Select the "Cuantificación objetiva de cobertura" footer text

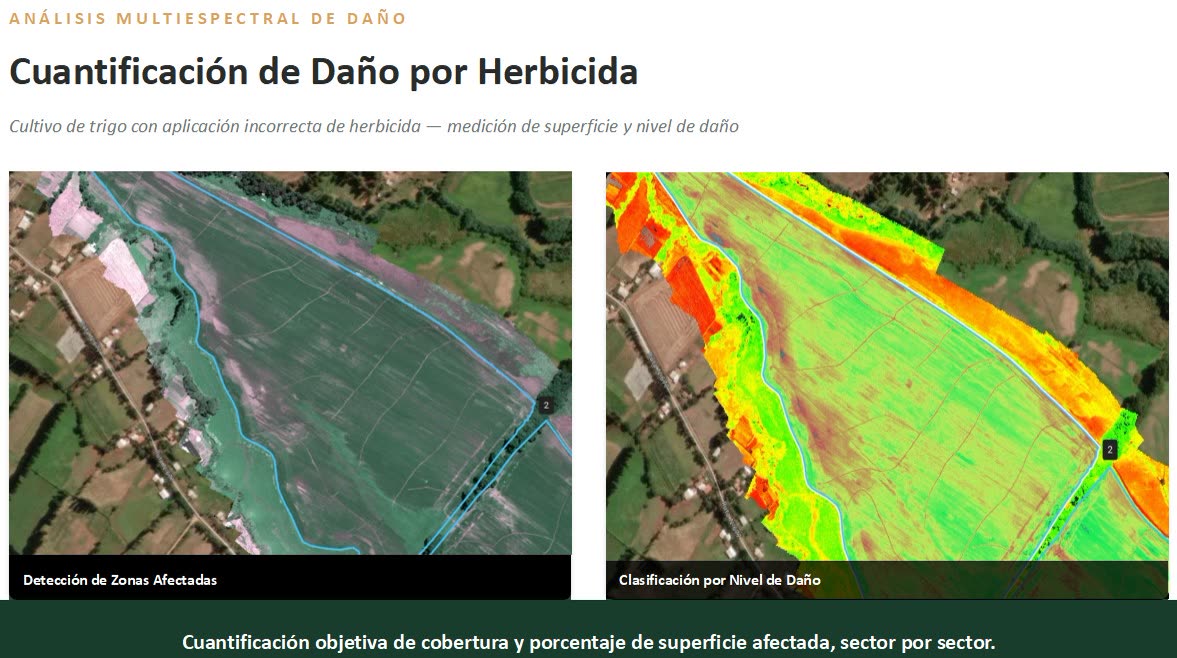tap(588, 642)
